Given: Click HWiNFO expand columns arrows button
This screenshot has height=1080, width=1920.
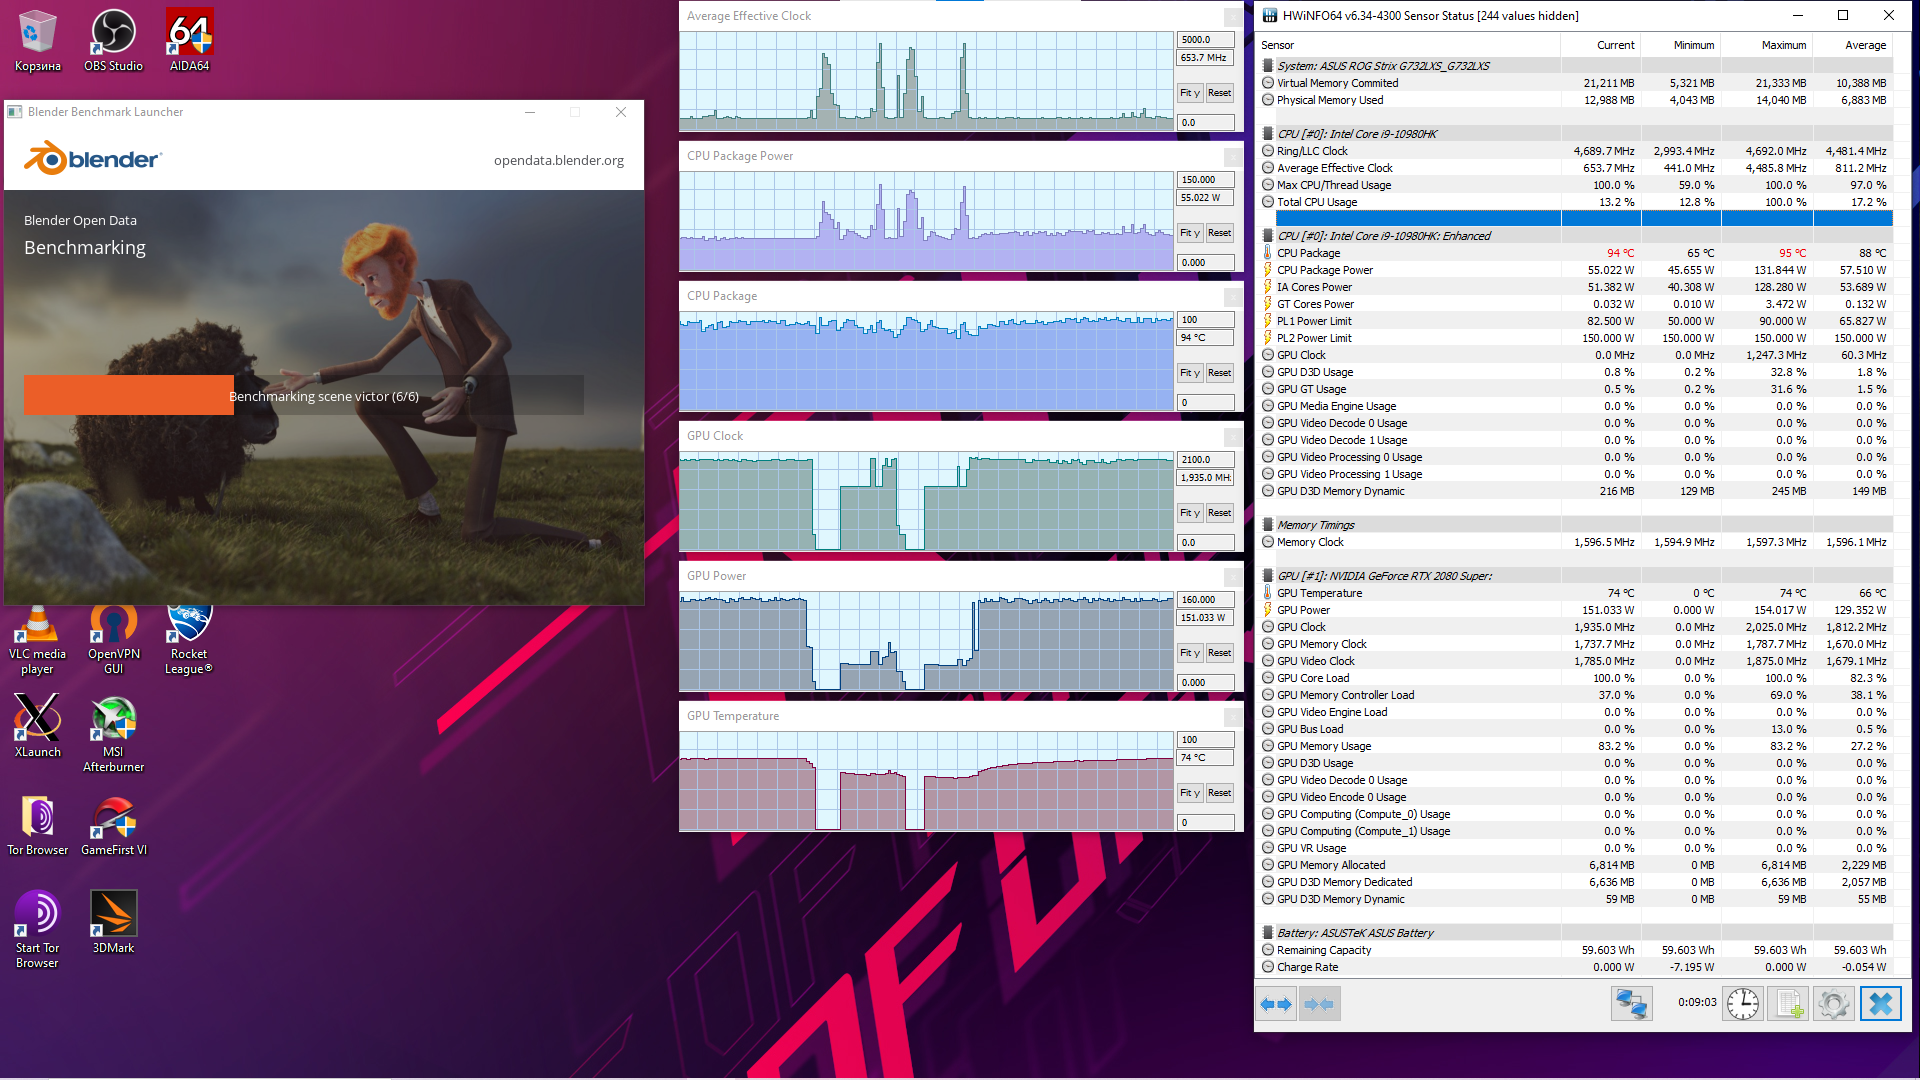Looking at the screenshot, I should pos(1276,1003).
